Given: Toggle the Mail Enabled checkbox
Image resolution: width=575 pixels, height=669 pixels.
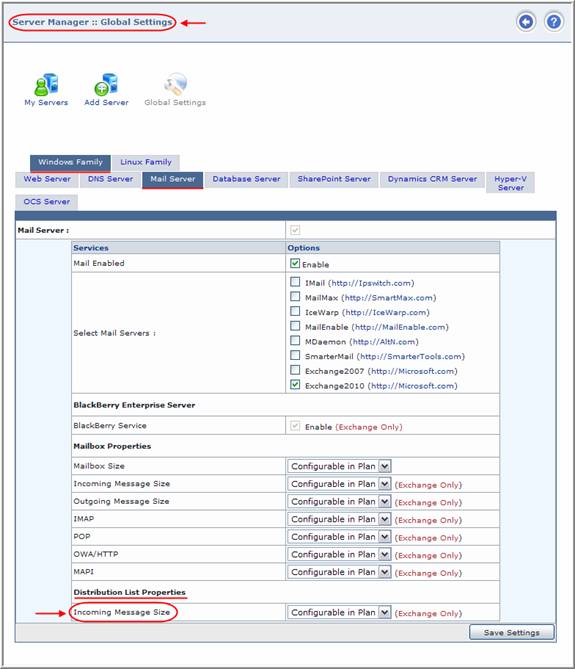Looking at the screenshot, I should click(295, 263).
